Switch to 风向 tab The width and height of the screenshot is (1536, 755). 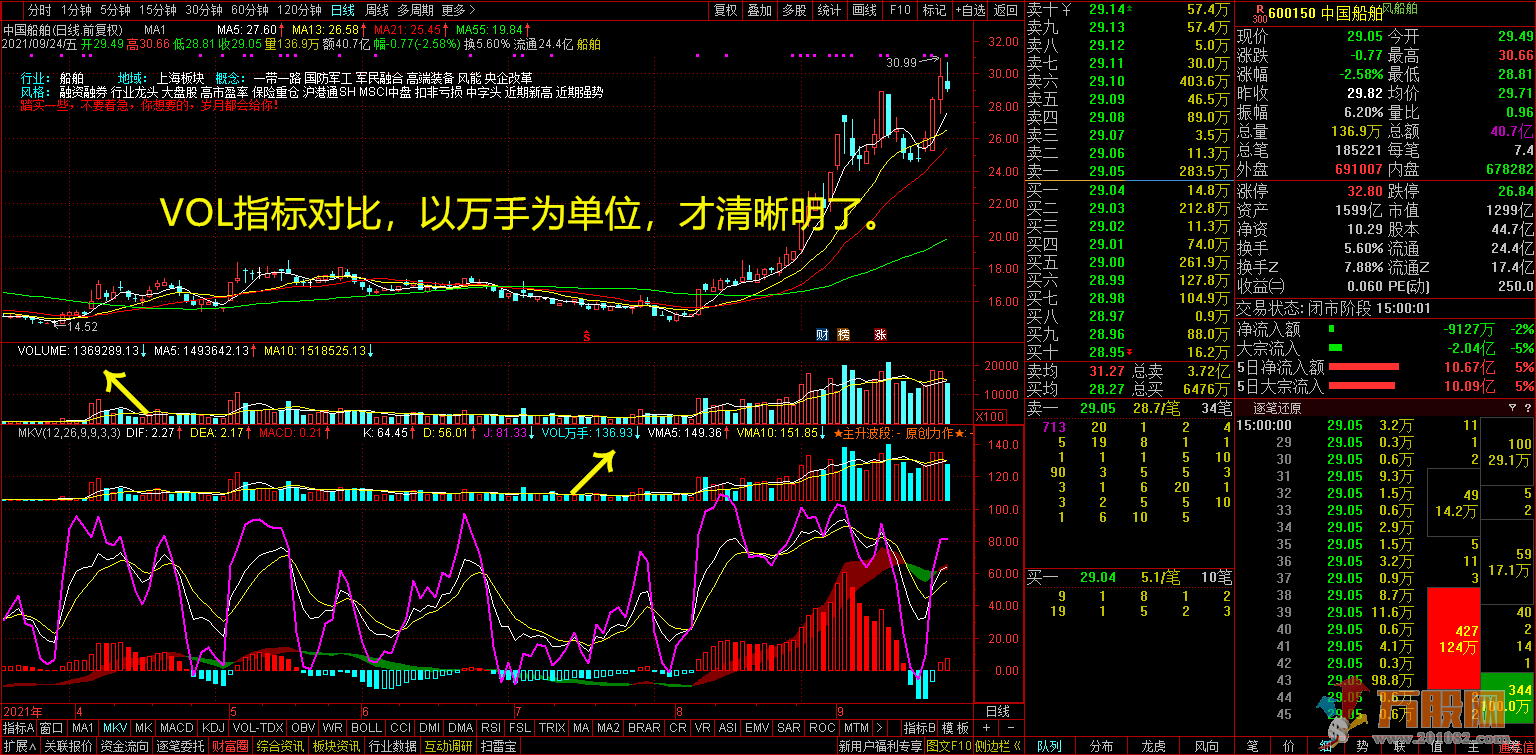[x=1207, y=746]
